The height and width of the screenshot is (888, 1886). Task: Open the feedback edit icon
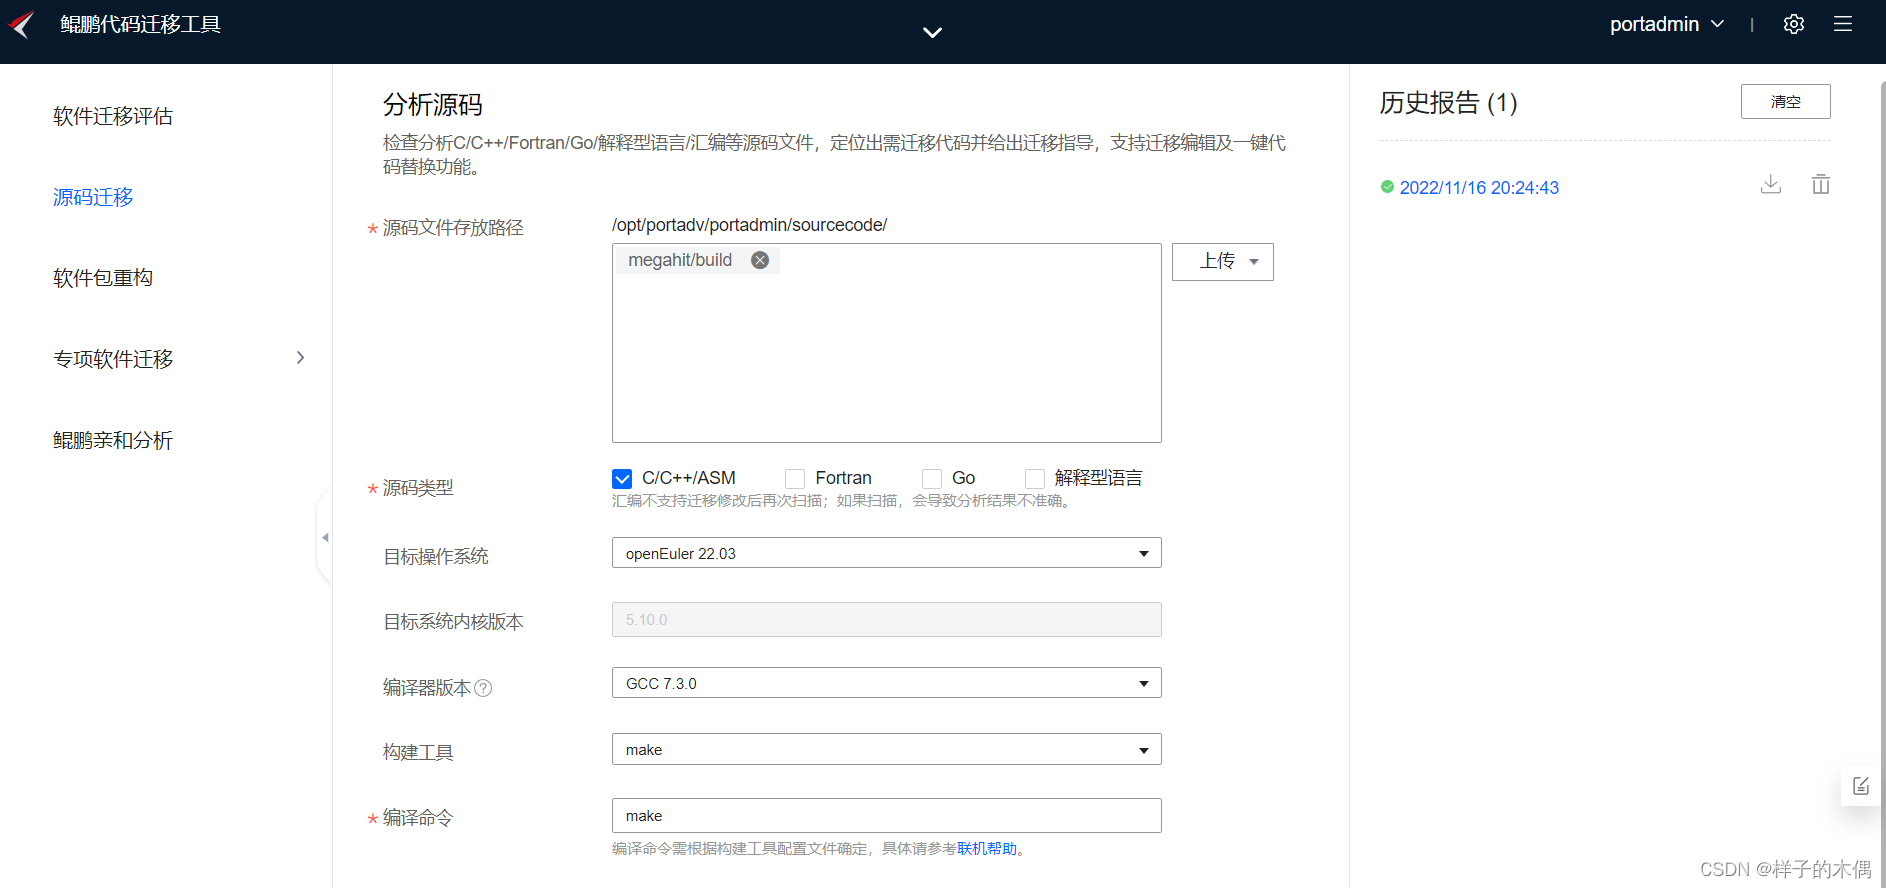[1861, 786]
